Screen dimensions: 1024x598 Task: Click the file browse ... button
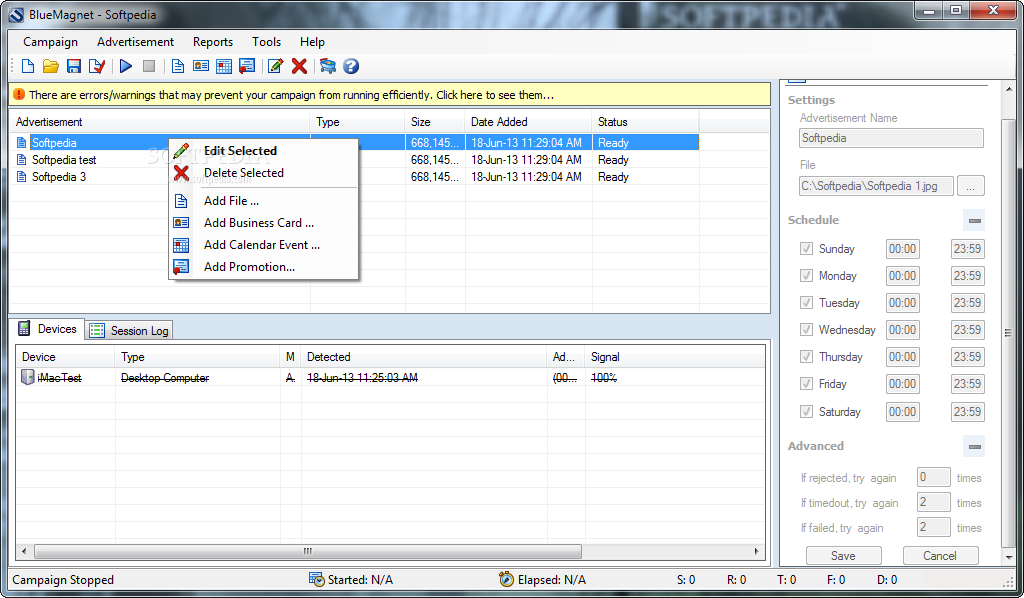tap(971, 186)
